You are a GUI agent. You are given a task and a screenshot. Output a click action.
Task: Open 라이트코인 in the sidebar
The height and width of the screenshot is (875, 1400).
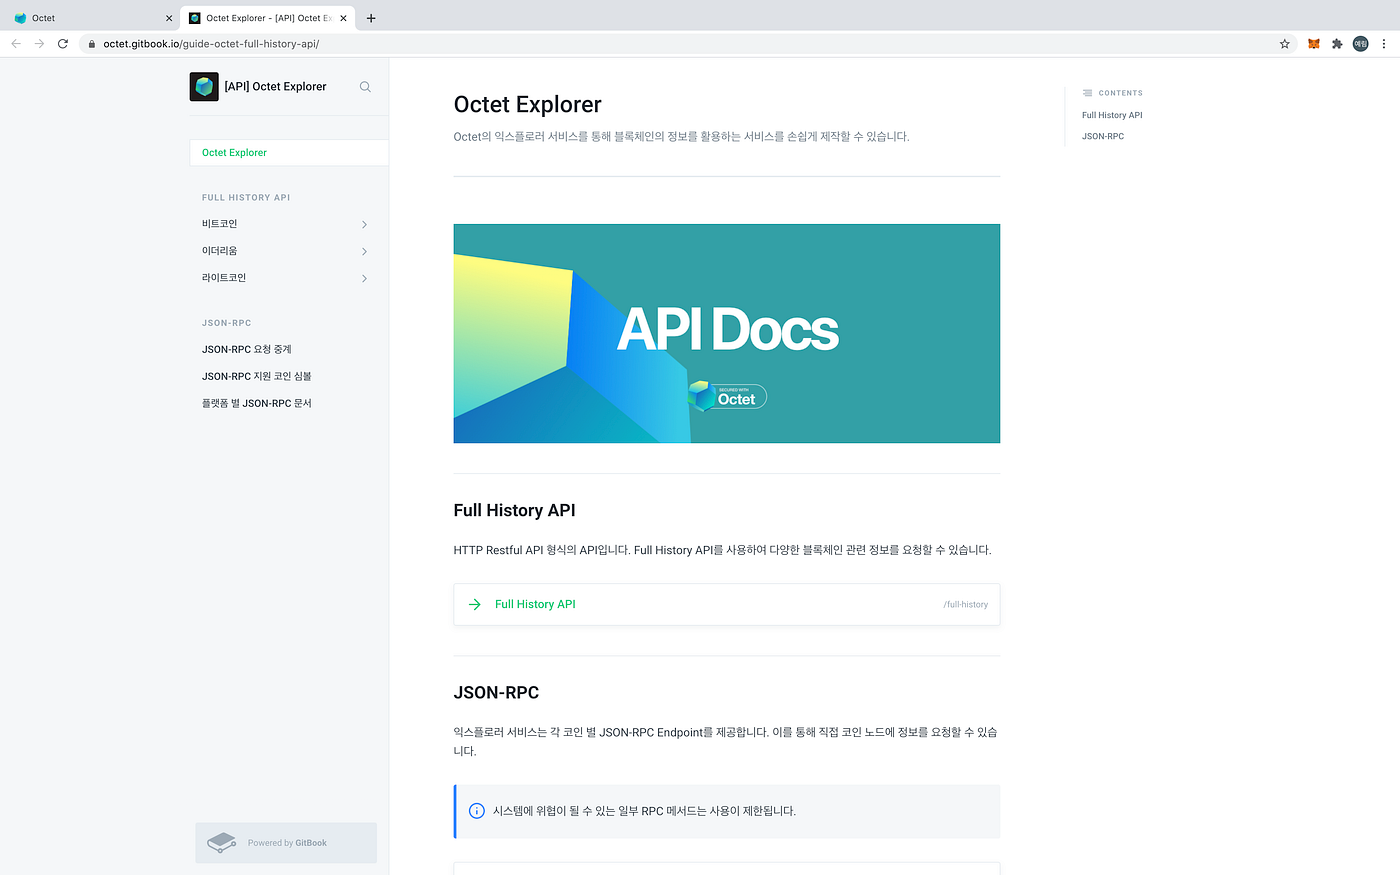coord(224,278)
